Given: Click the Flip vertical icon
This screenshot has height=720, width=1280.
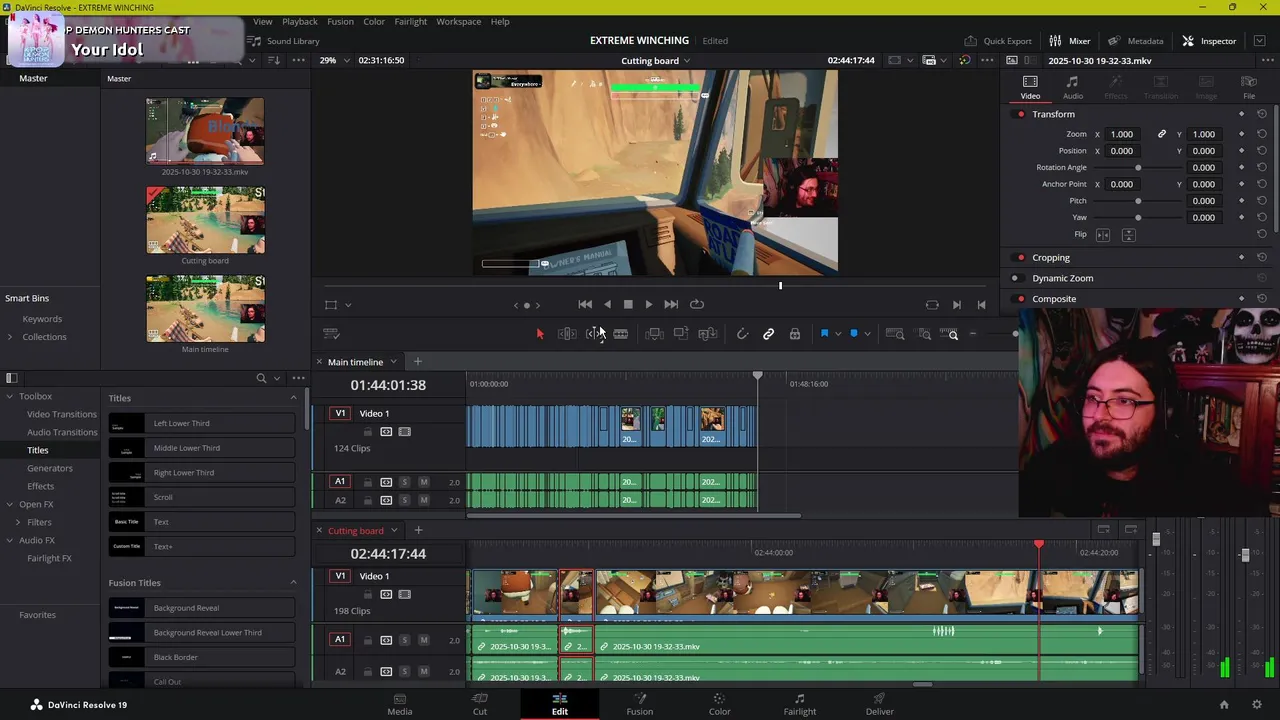Looking at the screenshot, I should 1128,234.
